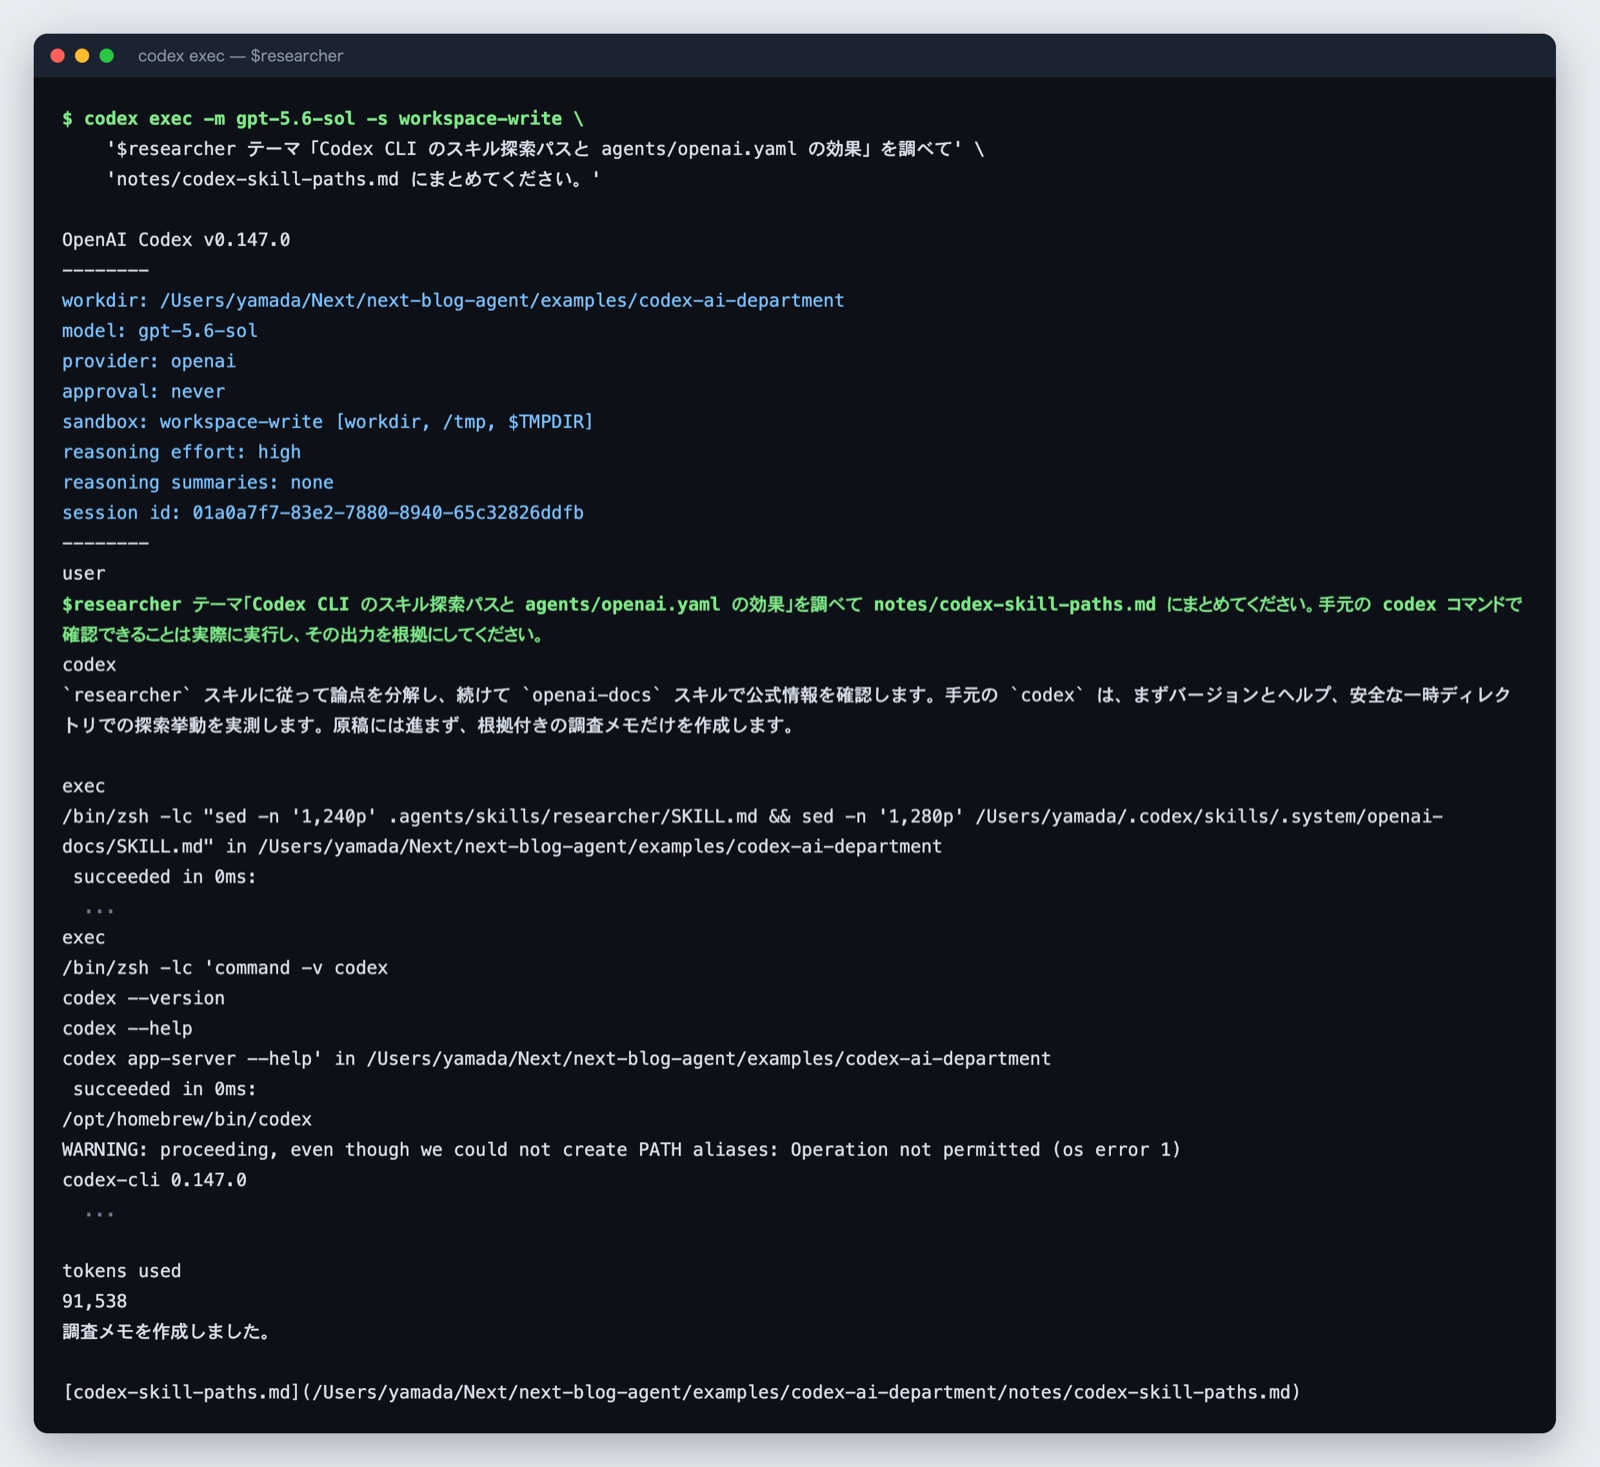Screen dimensions: 1600x1467
Task: Click the 'reasoning summaries: none' line
Action: tap(198, 482)
